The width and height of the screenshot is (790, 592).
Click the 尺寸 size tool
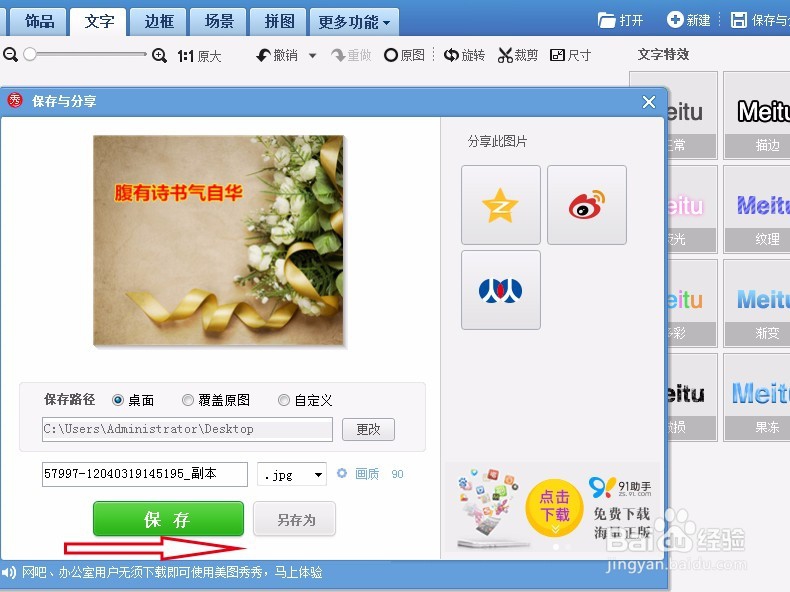[x=570, y=55]
